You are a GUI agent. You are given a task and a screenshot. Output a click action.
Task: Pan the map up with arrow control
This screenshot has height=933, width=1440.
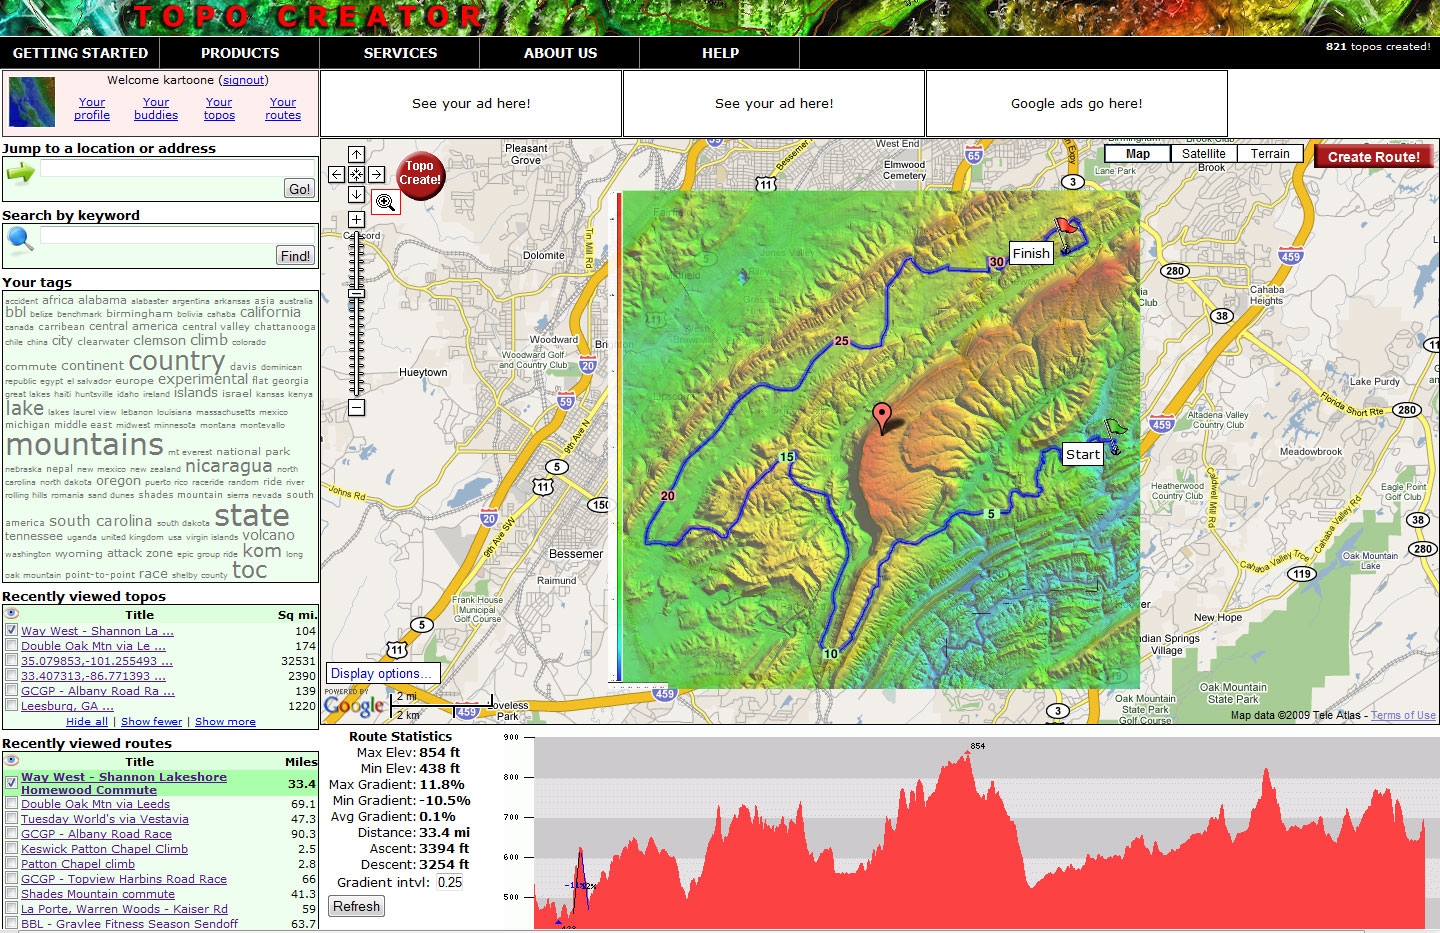coord(356,154)
